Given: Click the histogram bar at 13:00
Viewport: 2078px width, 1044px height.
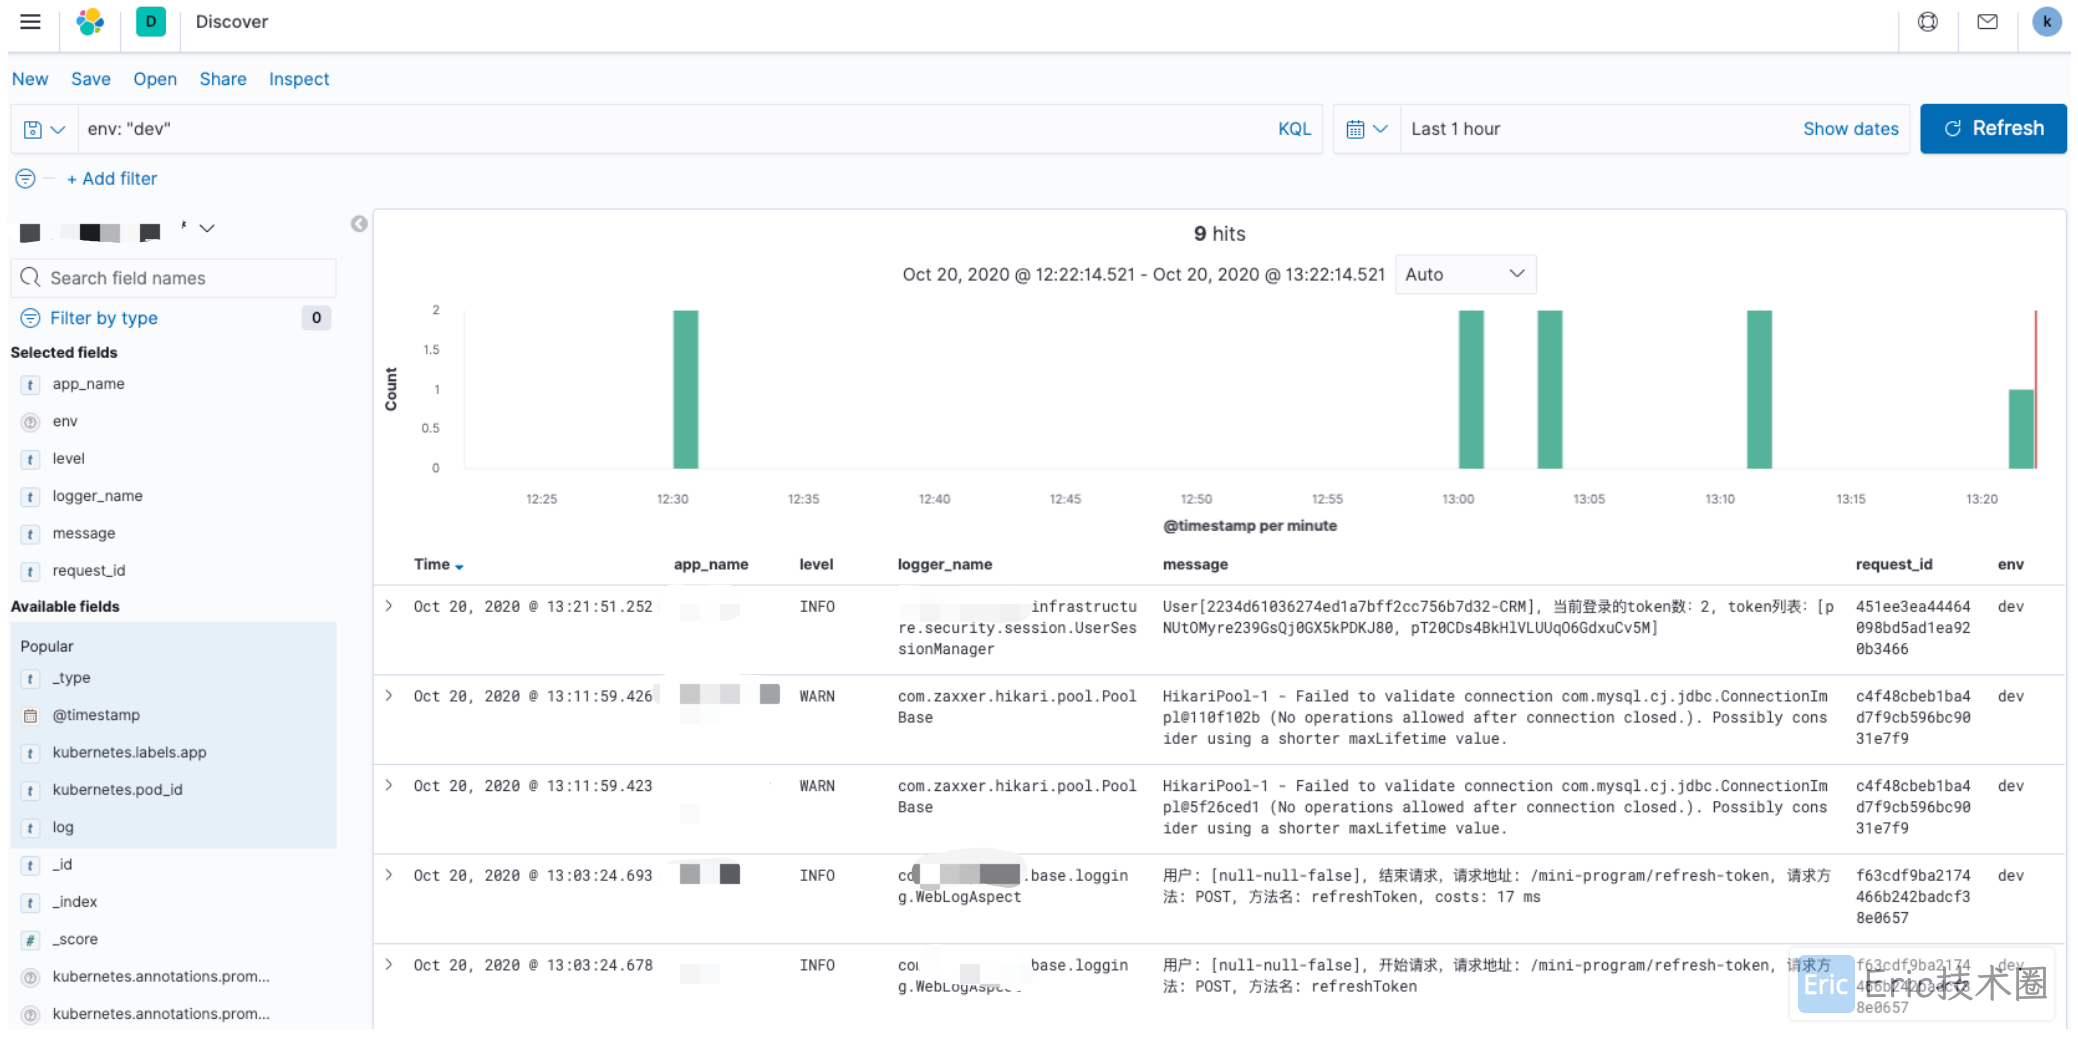Looking at the screenshot, I should tap(1471, 389).
